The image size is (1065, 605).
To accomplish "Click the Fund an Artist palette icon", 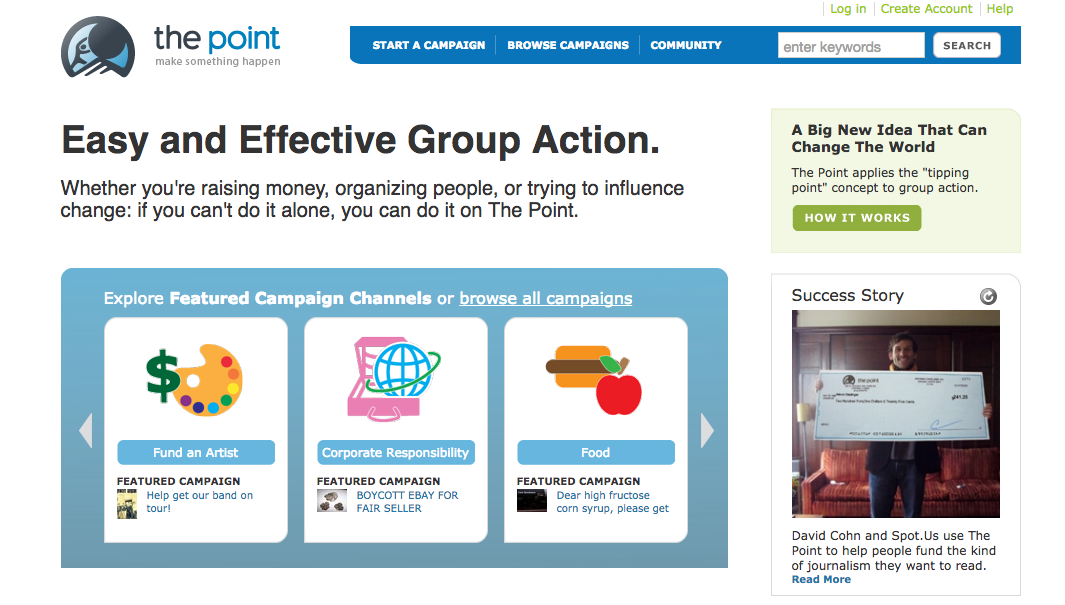I will 195,379.
